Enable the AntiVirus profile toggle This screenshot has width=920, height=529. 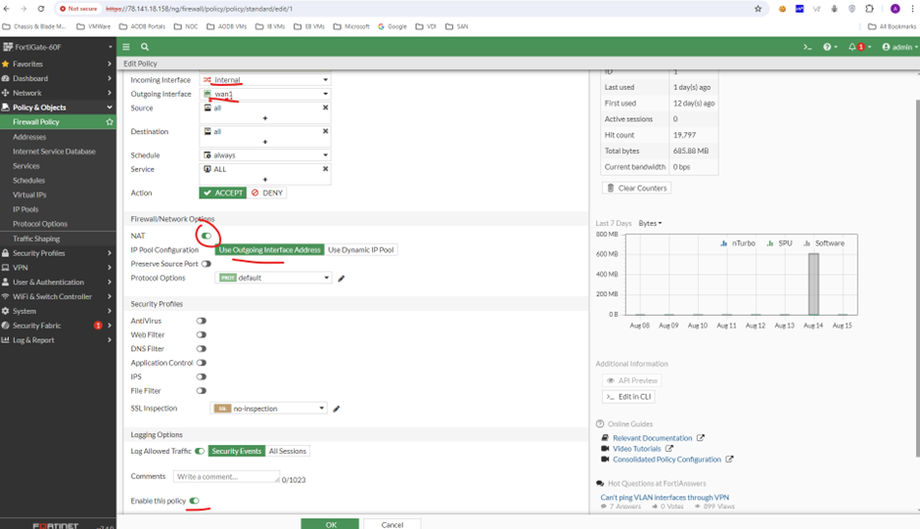tap(201, 321)
